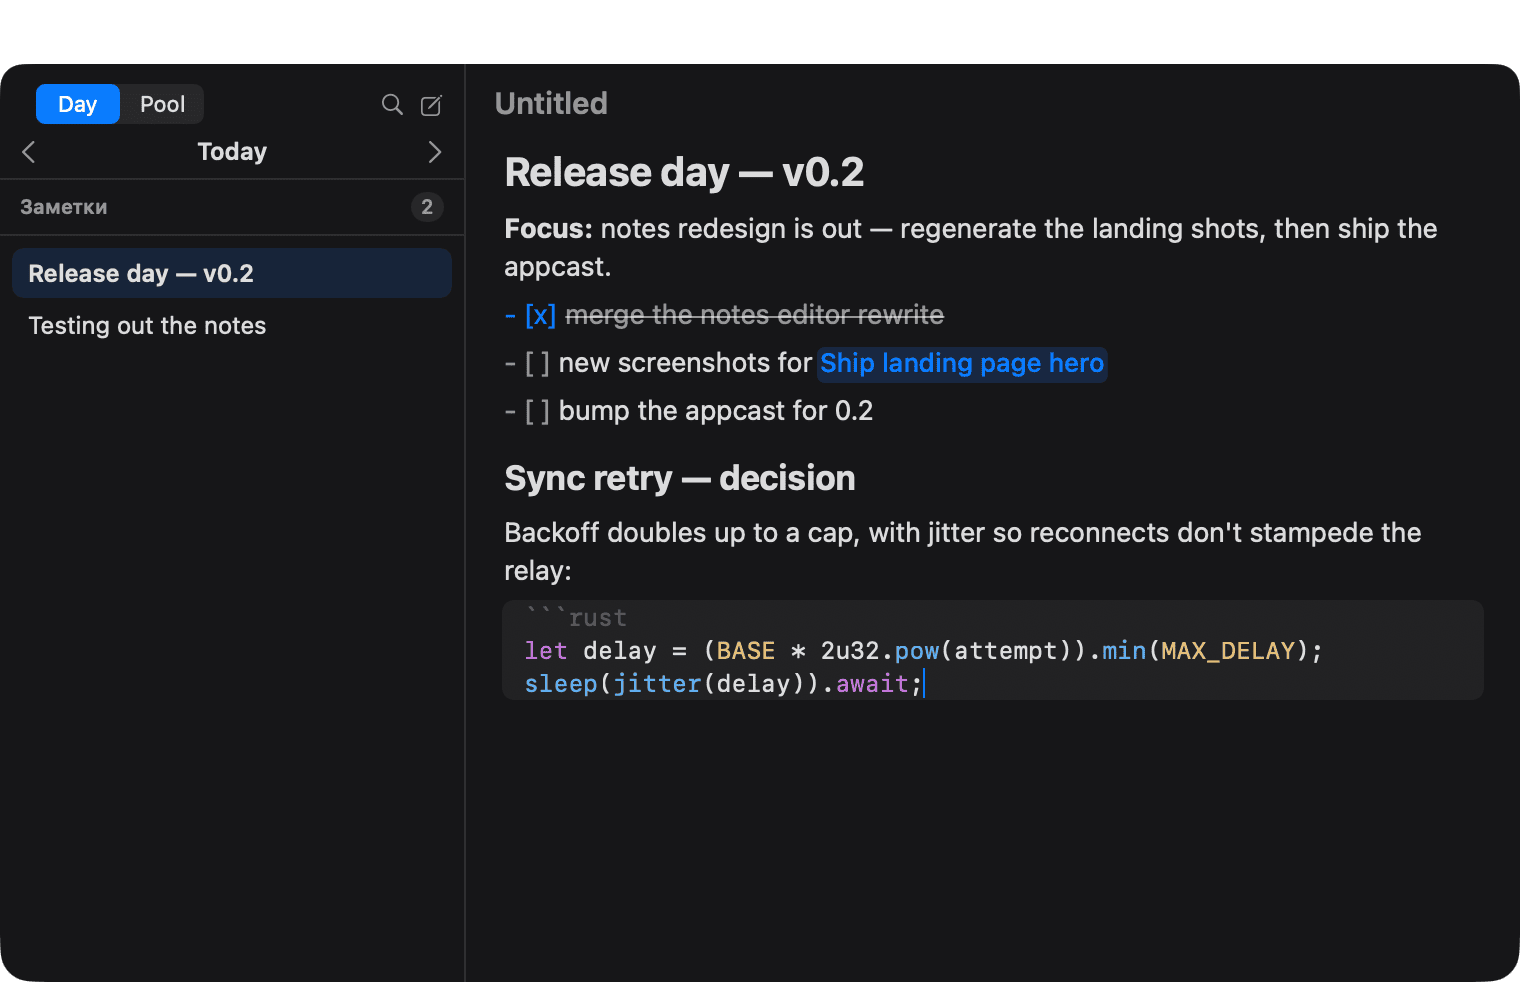Viewport: 1520px width, 982px height.
Task: Open the search magnifier in sidebar
Action: (392, 105)
